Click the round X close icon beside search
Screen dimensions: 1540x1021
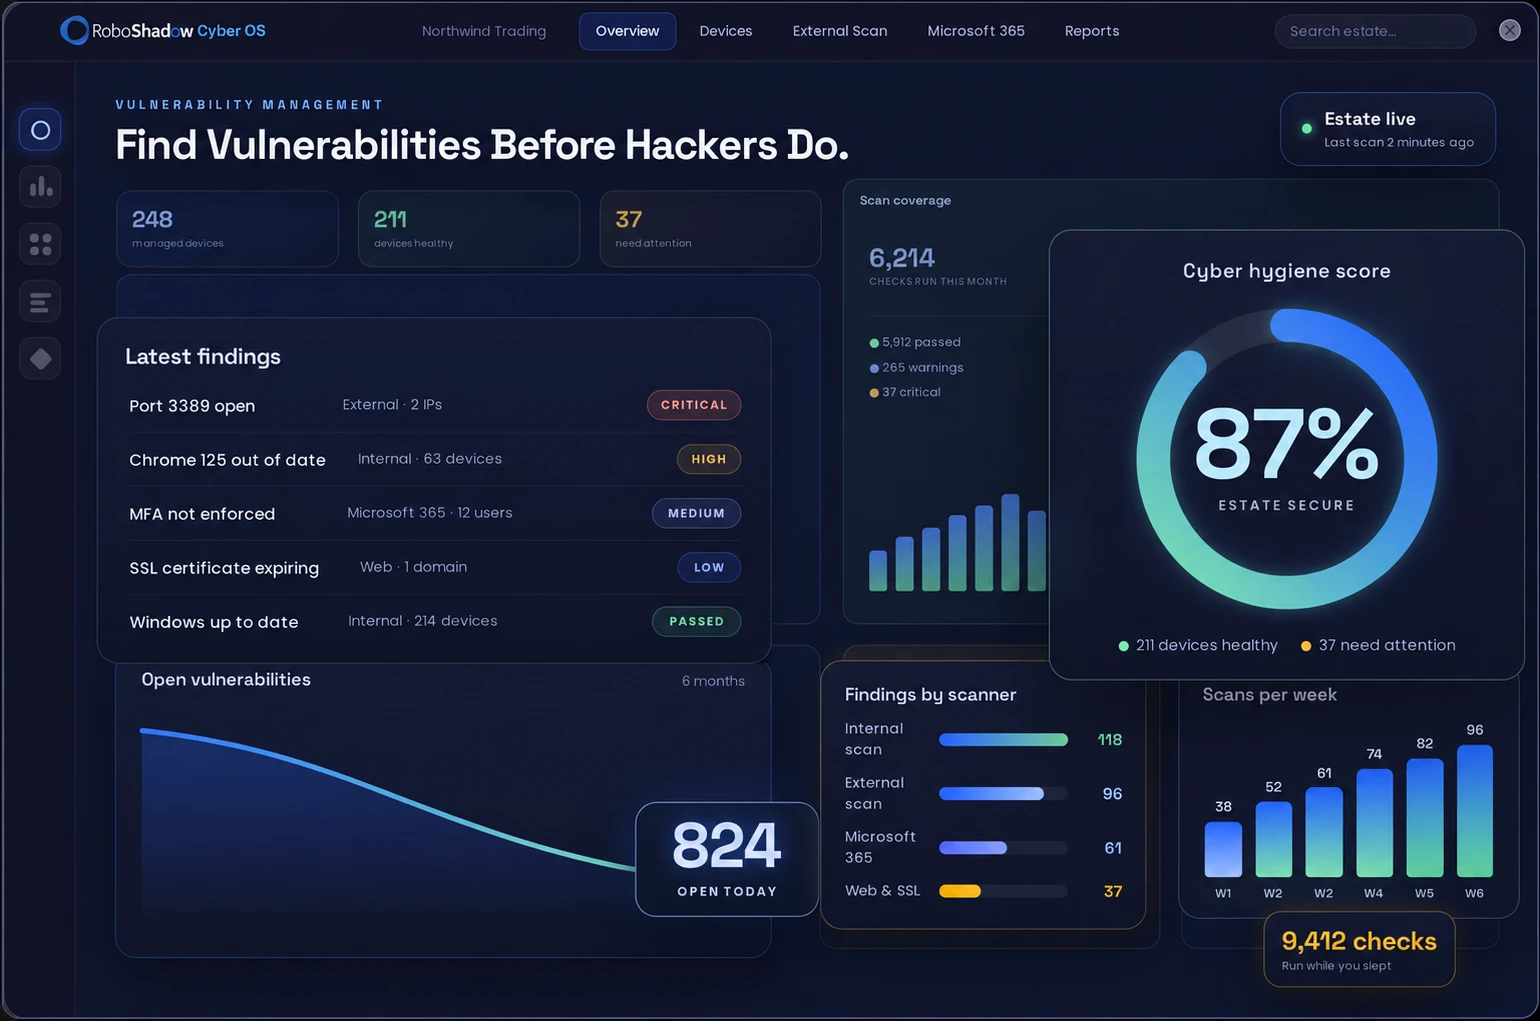pyautogui.click(x=1510, y=30)
